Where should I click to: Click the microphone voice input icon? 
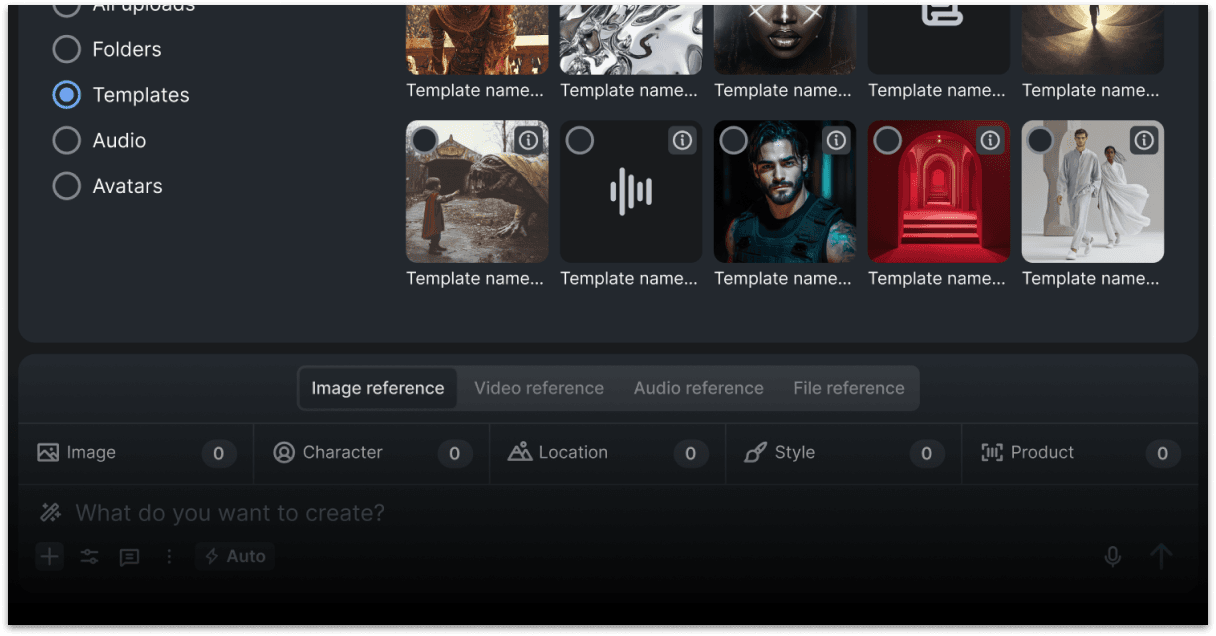coord(1112,556)
